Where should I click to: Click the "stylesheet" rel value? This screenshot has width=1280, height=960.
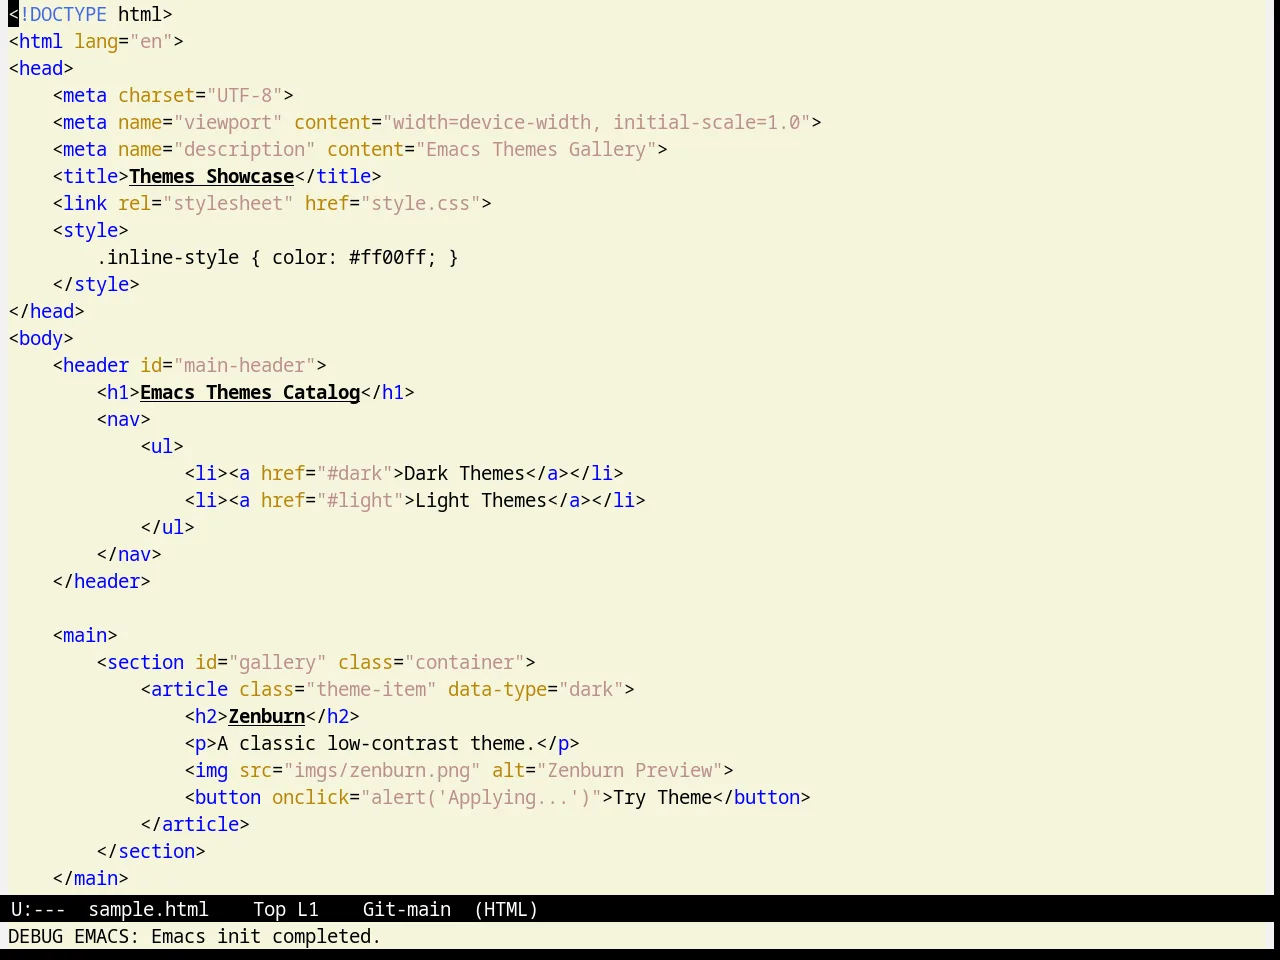pos(228,203)
